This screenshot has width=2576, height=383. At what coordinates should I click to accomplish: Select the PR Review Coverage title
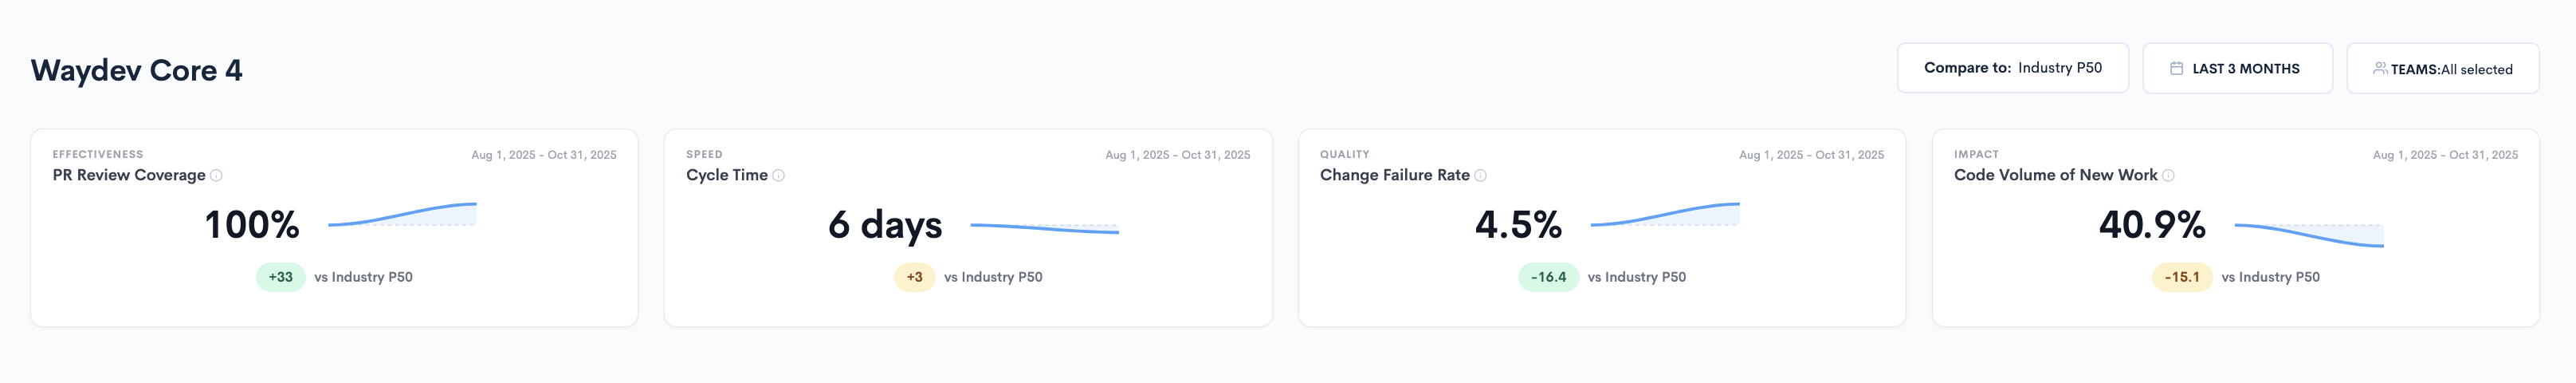point(129,175)
